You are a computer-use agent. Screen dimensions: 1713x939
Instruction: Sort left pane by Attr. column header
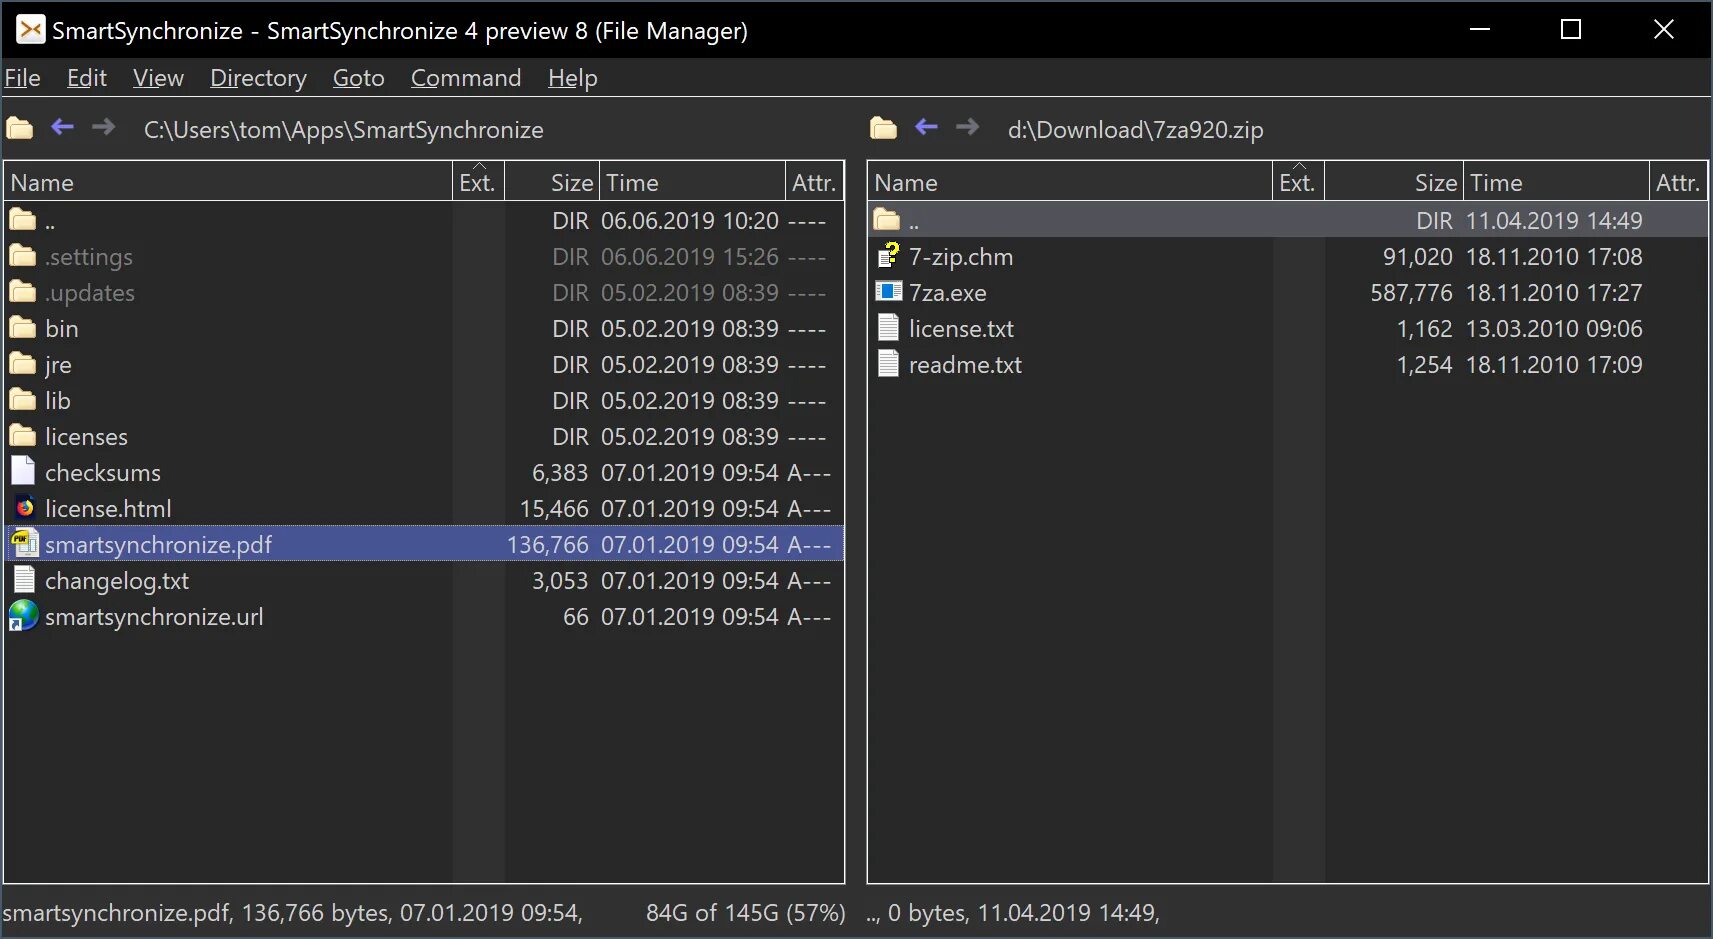coord(814,182)
